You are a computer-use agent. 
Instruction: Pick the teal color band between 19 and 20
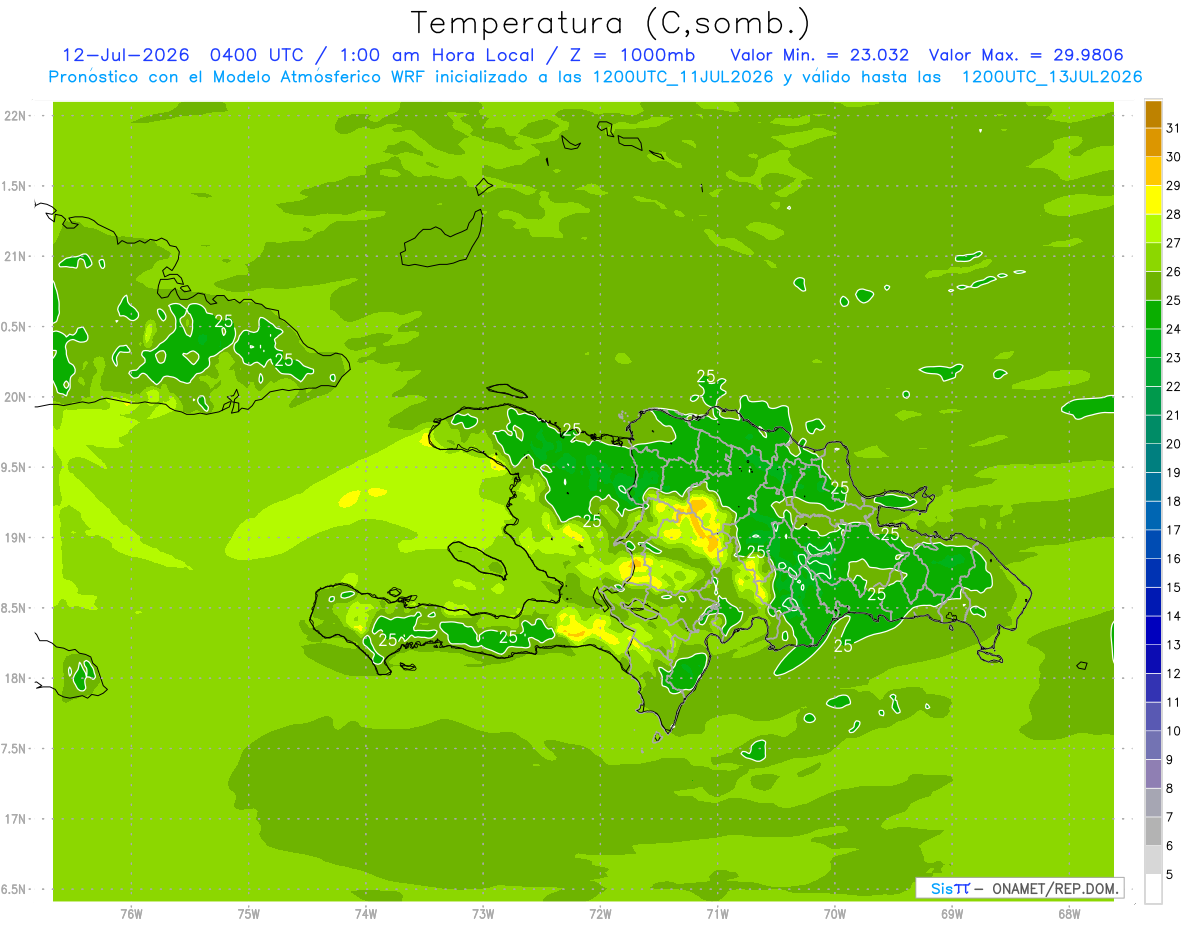pos(1153,458)
